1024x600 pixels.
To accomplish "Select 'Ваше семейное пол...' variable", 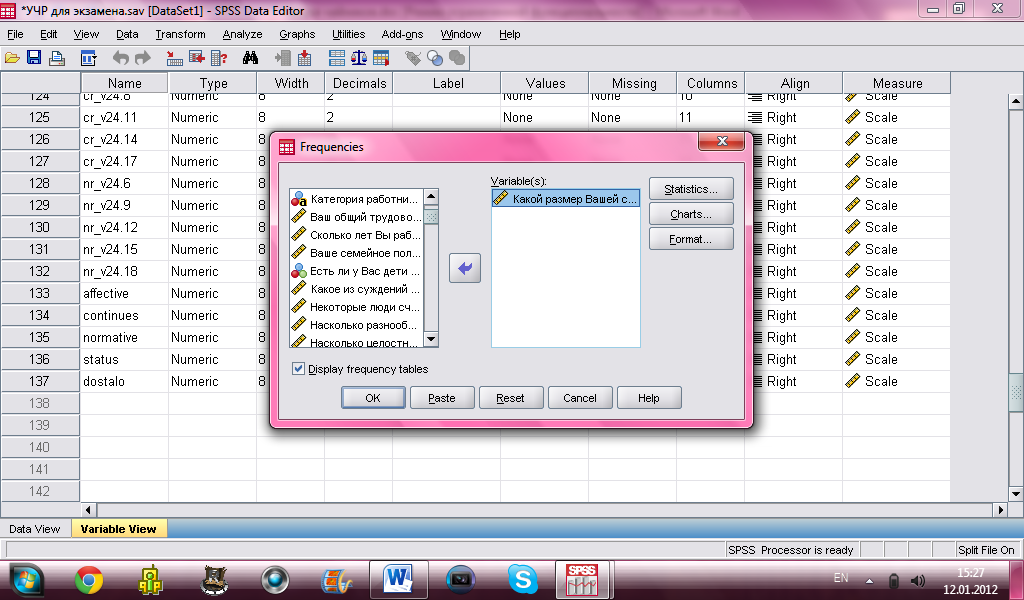I will click(357, 253).
